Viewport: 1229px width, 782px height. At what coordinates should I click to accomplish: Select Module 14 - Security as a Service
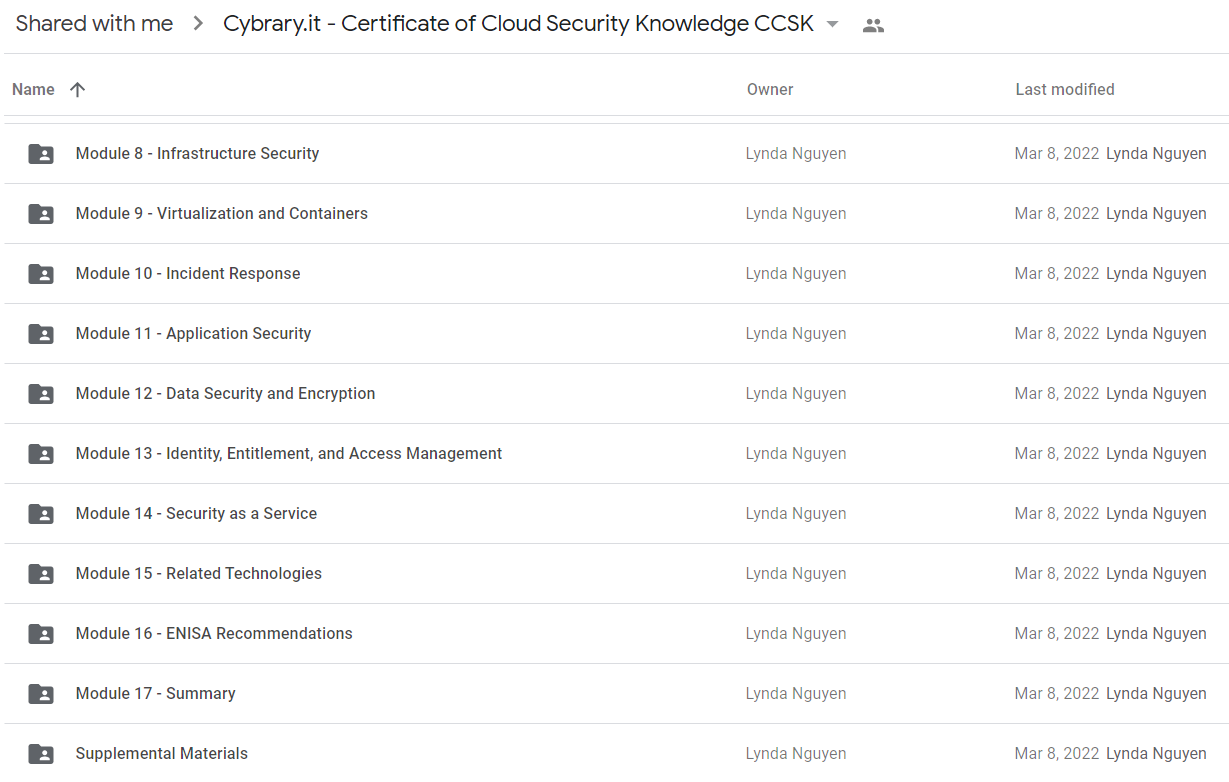(196, 513)
